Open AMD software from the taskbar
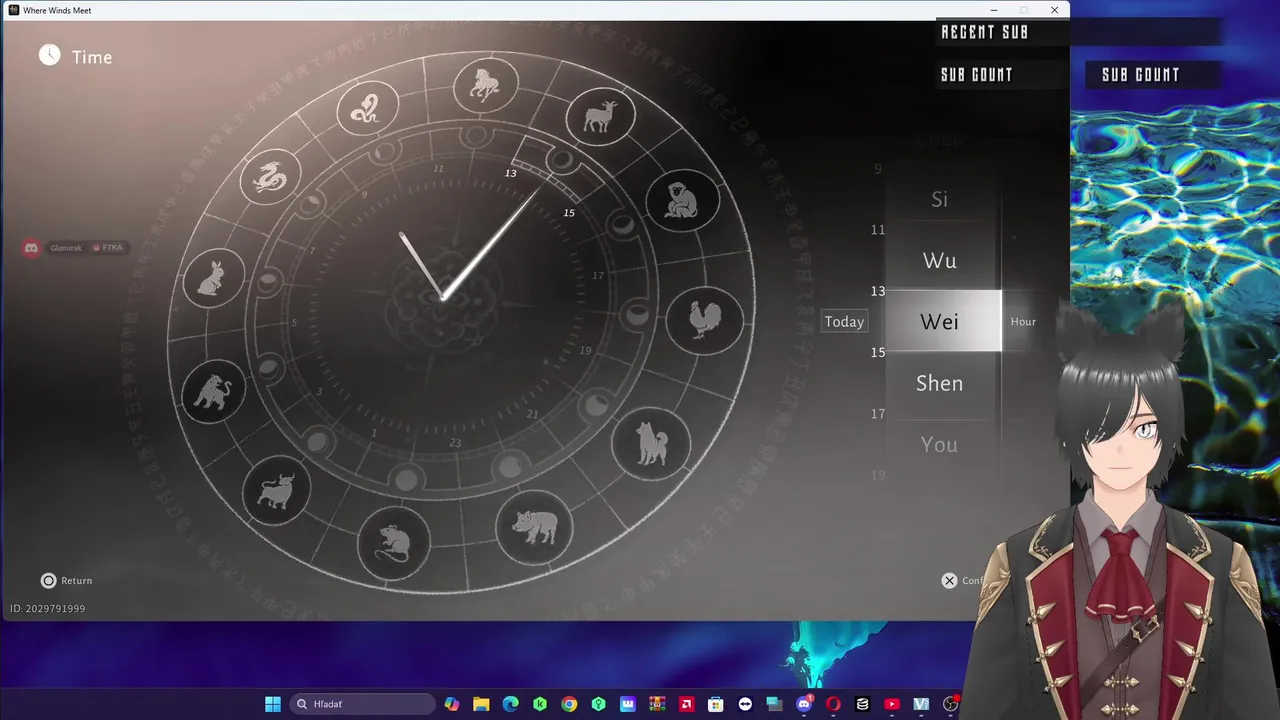The width and height of the screenshot is (1280, 720). (x=686, y=704)
